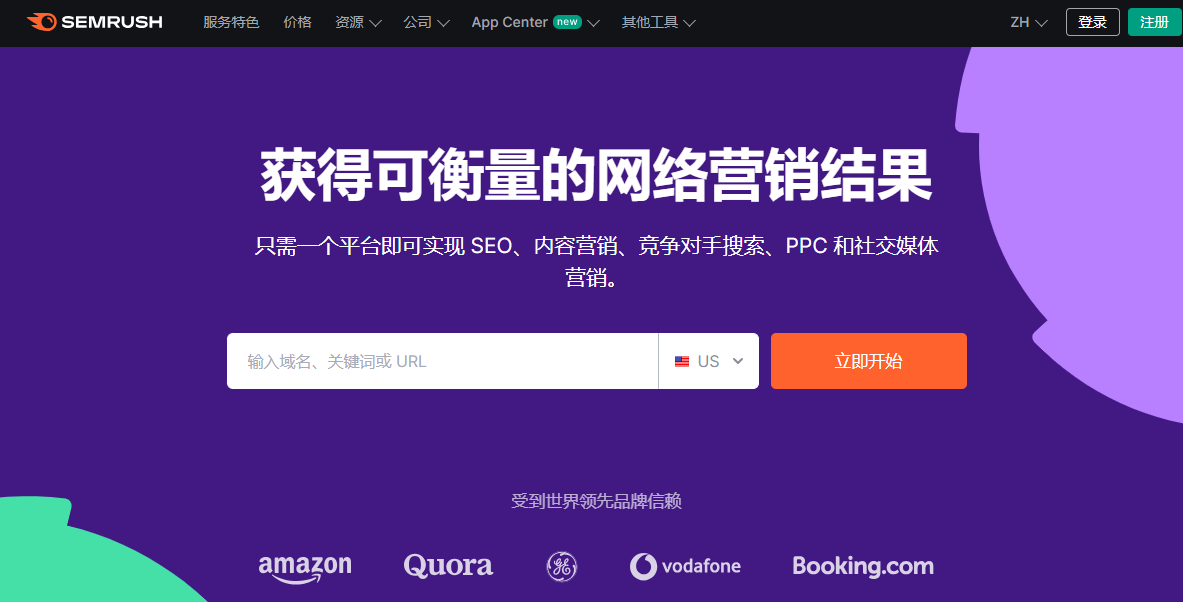Click the US flag icon
Image resolution: width=1183 pixels, height=602 pixels.
(x=682, y=361)
